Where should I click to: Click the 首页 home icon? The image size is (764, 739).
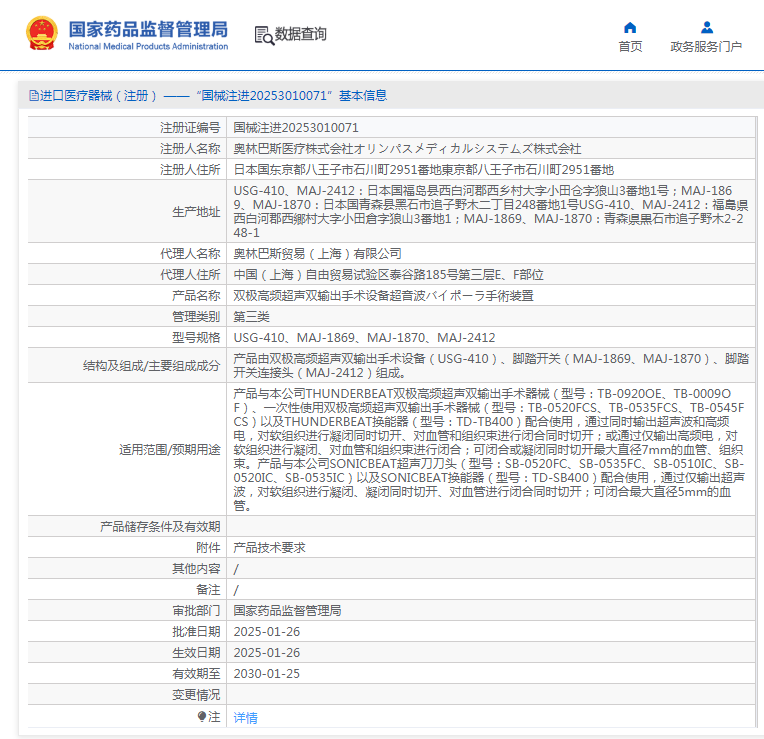[630, 27]
